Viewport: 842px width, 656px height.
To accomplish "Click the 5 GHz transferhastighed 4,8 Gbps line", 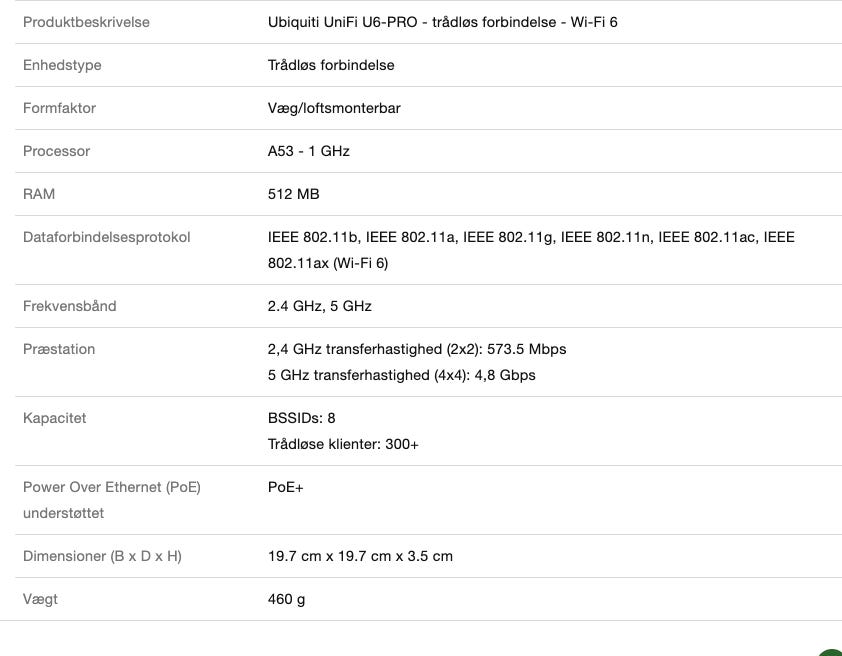I will (x=401, y=375).
